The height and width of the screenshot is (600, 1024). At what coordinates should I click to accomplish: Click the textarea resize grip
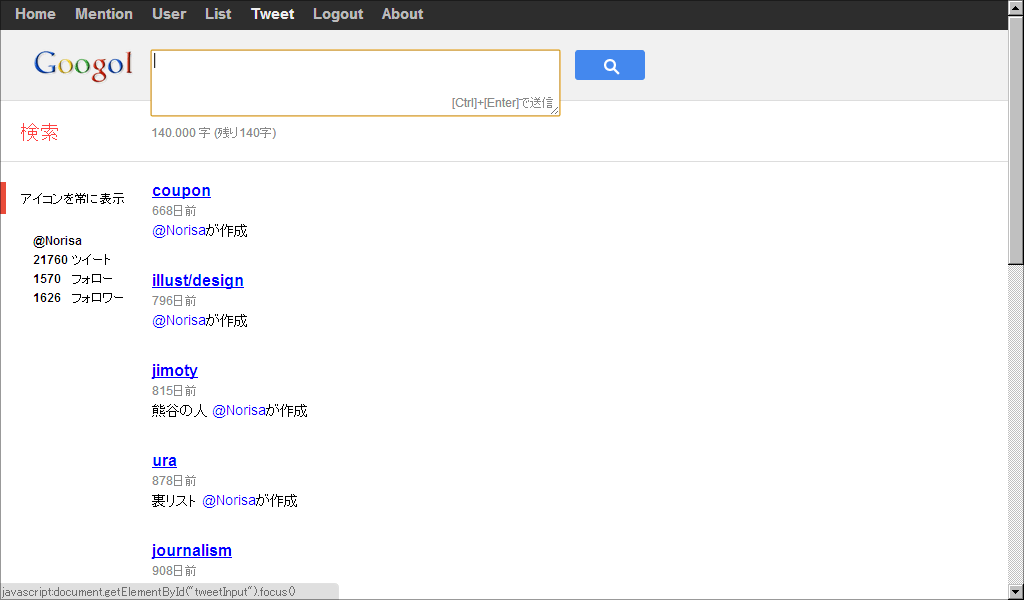(x=554, y=110)
